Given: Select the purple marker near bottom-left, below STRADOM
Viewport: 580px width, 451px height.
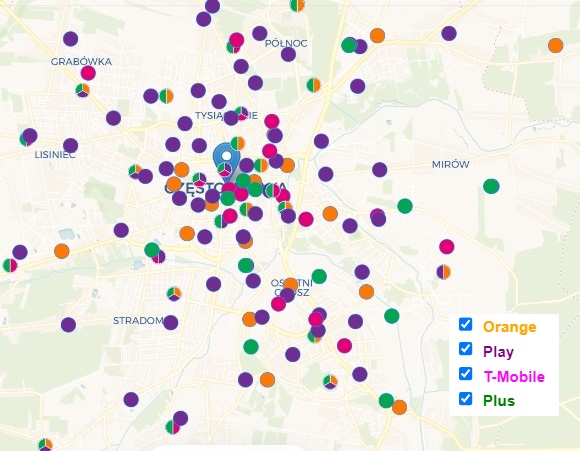Looking at the screenshot, I should pyautogui.click(x=131, y=400).
